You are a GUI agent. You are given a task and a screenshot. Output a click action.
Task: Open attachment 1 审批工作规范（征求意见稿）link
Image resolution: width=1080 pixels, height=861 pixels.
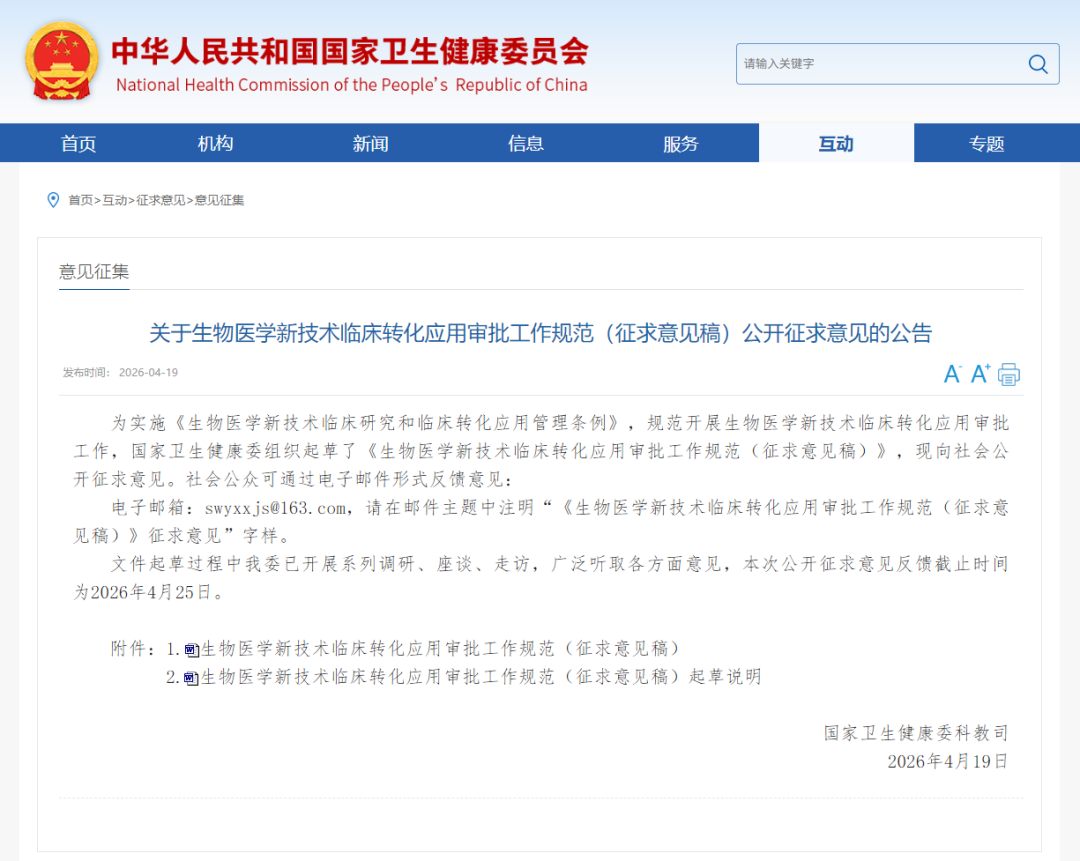[438, 648]
